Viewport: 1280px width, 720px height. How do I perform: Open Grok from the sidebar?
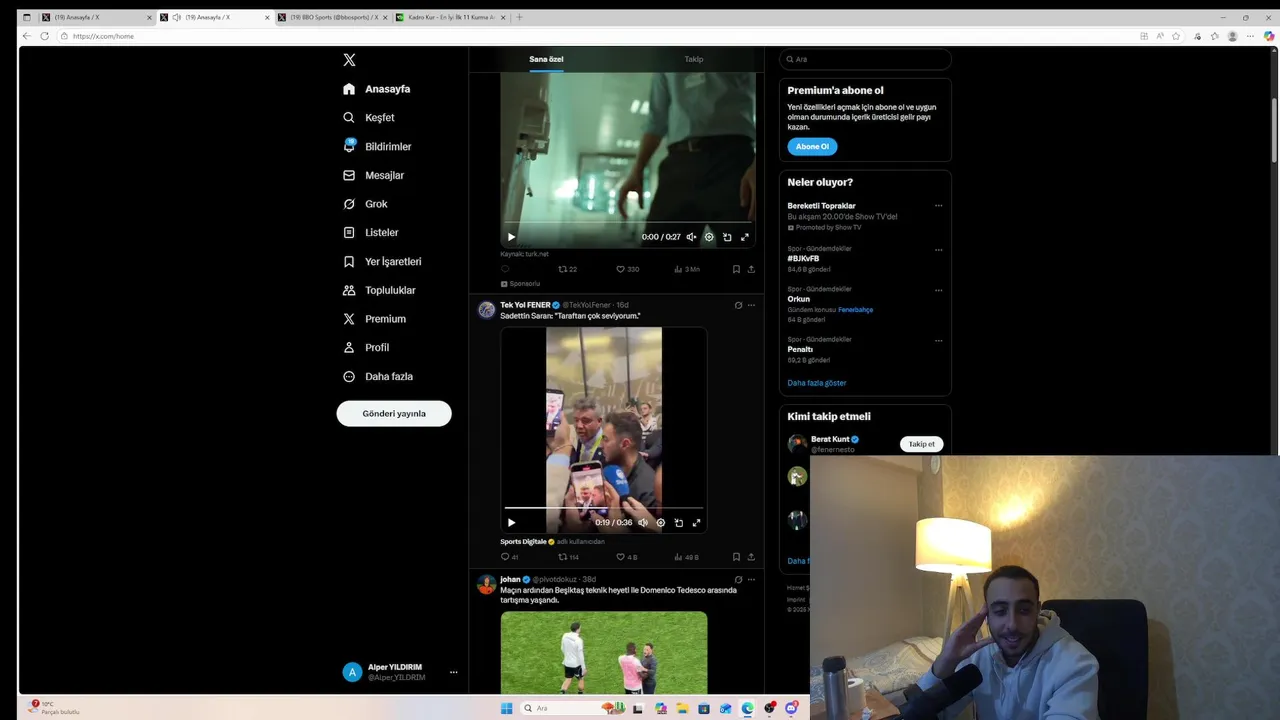tap(365, 204)
